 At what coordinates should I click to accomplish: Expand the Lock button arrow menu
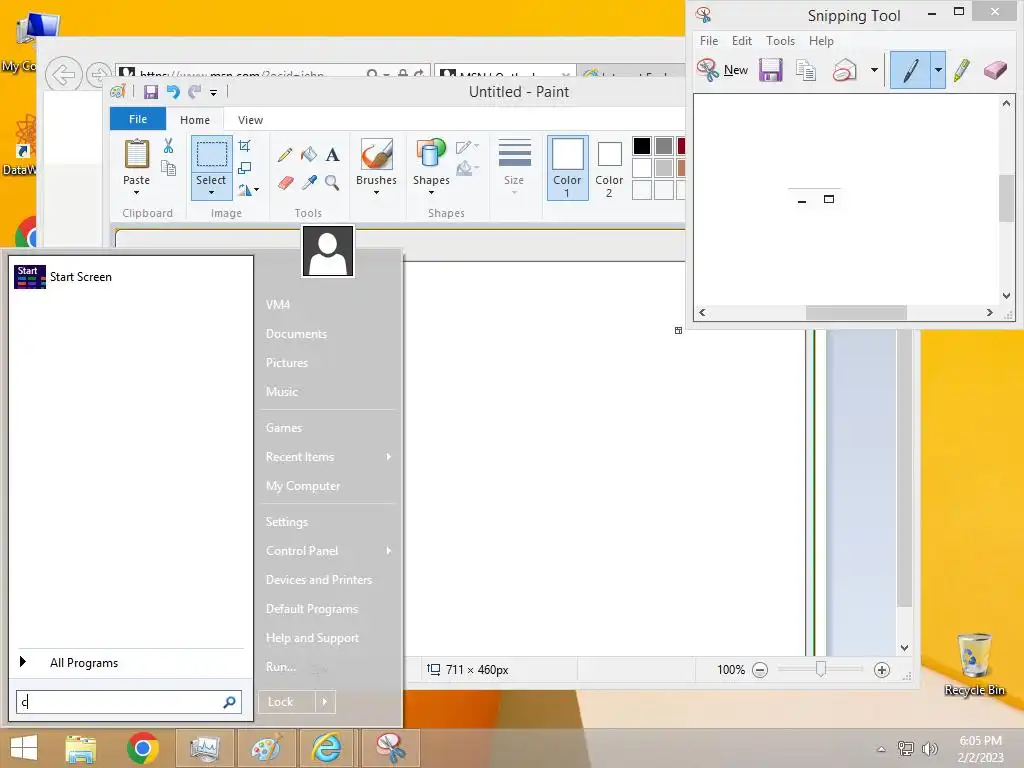point(325,702)
